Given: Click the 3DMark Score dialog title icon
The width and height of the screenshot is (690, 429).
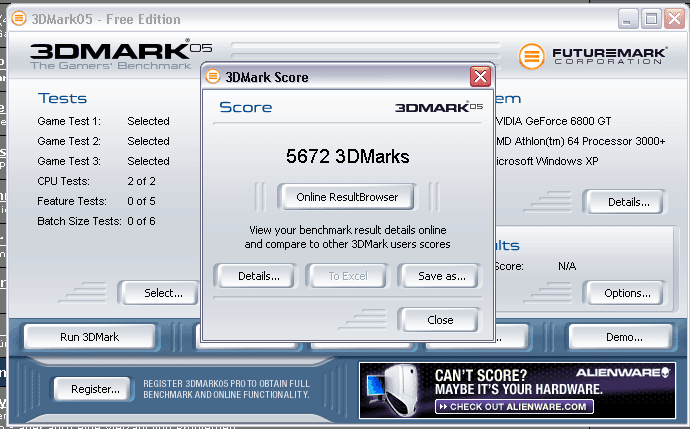Looking at the screenshot, I should 213,77.
